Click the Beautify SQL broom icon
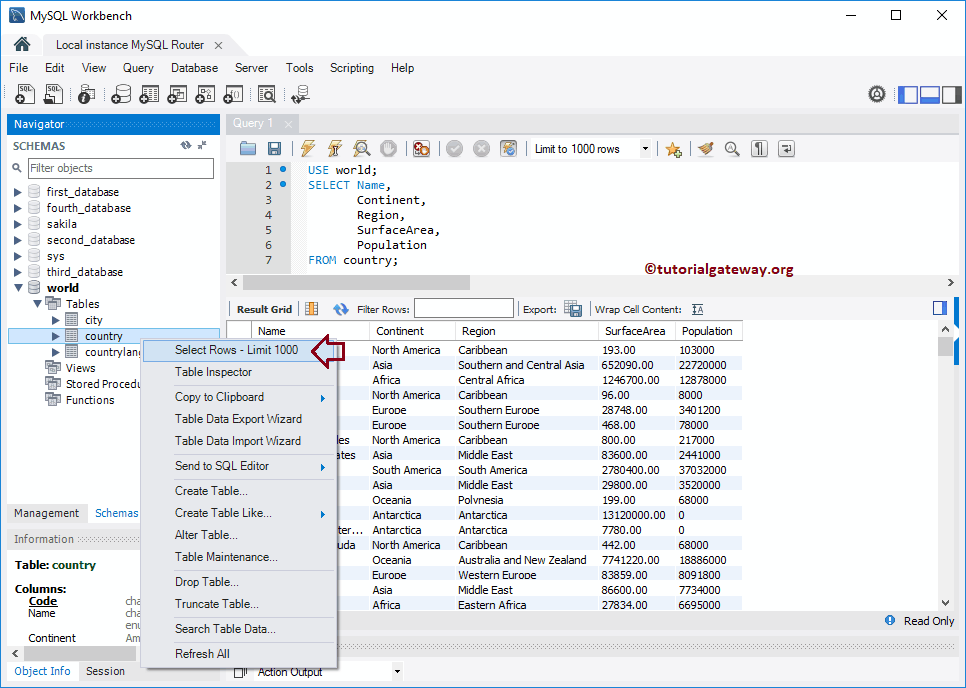The height and width of the screenshot is (688, 966). coord(706,148)
